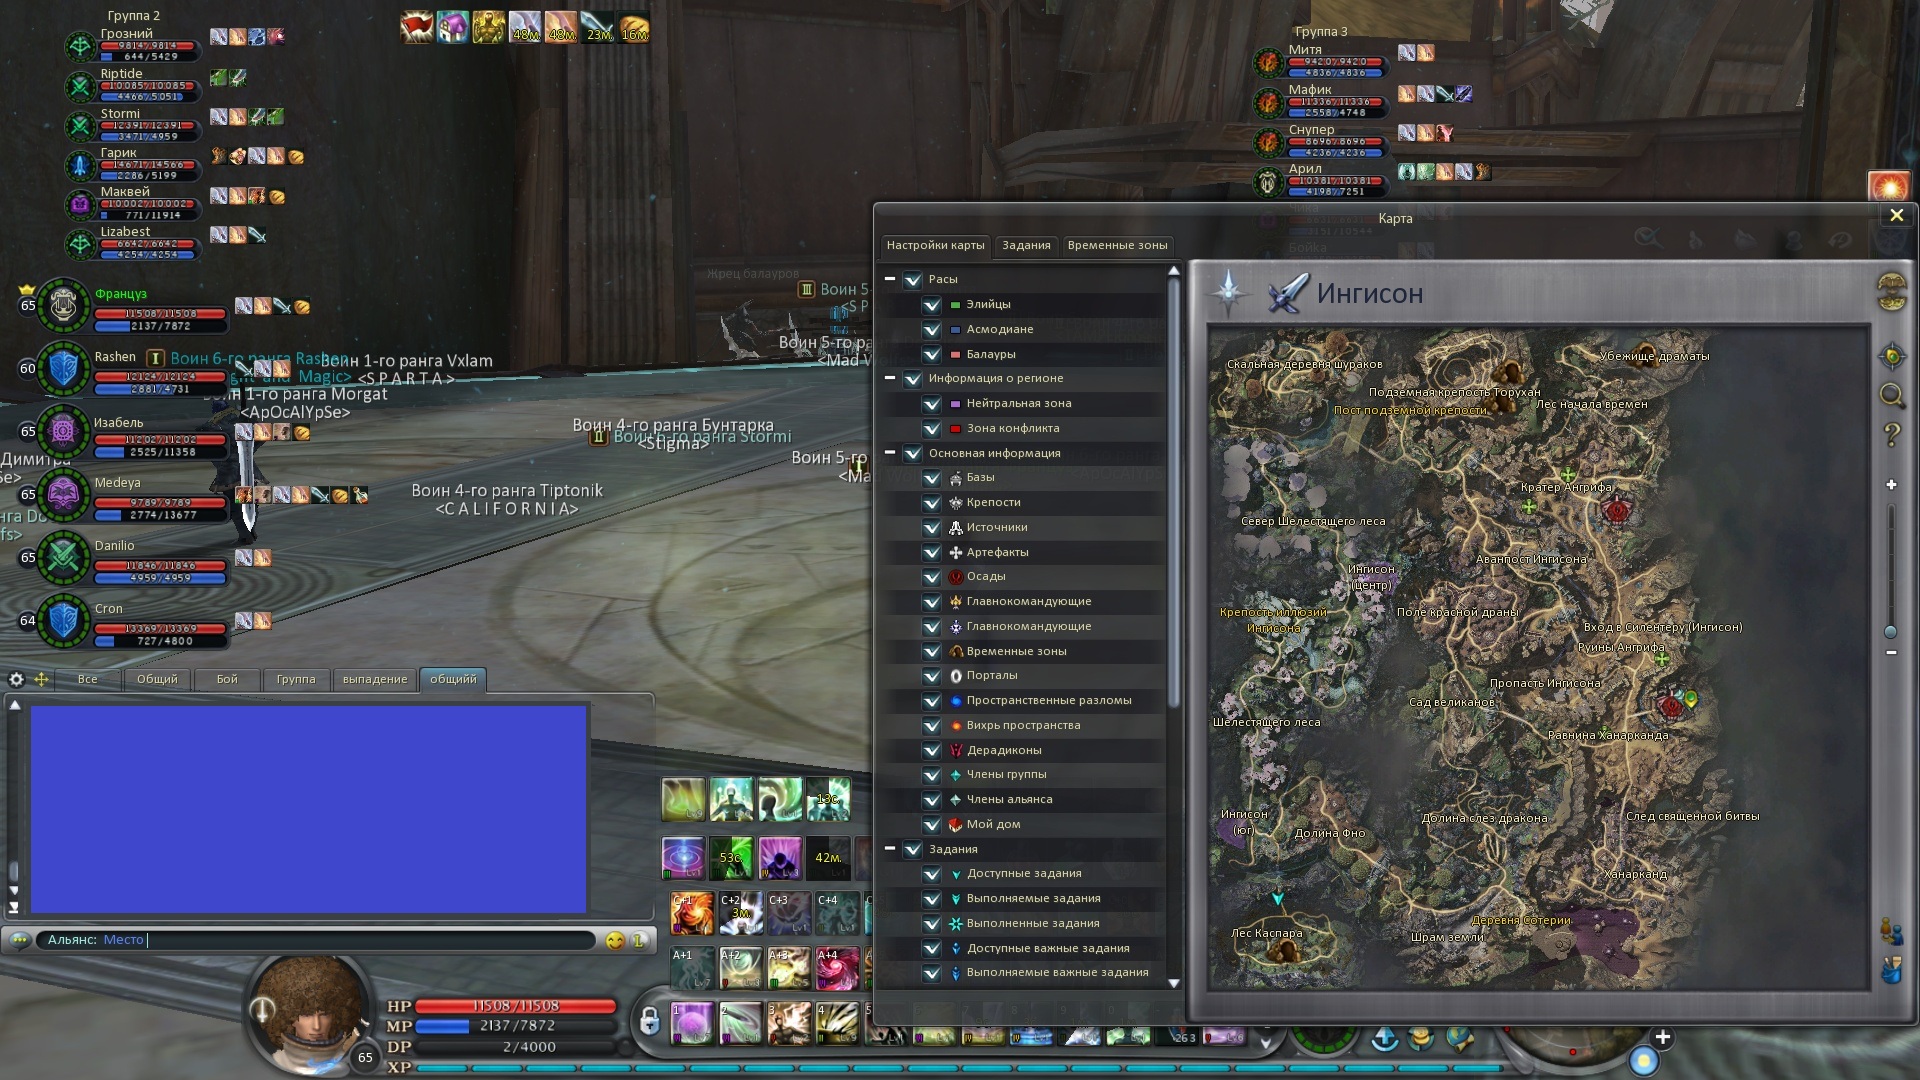Switch to the Задания map tab
The image size is (1920, 1080).
pos(1026,246)
